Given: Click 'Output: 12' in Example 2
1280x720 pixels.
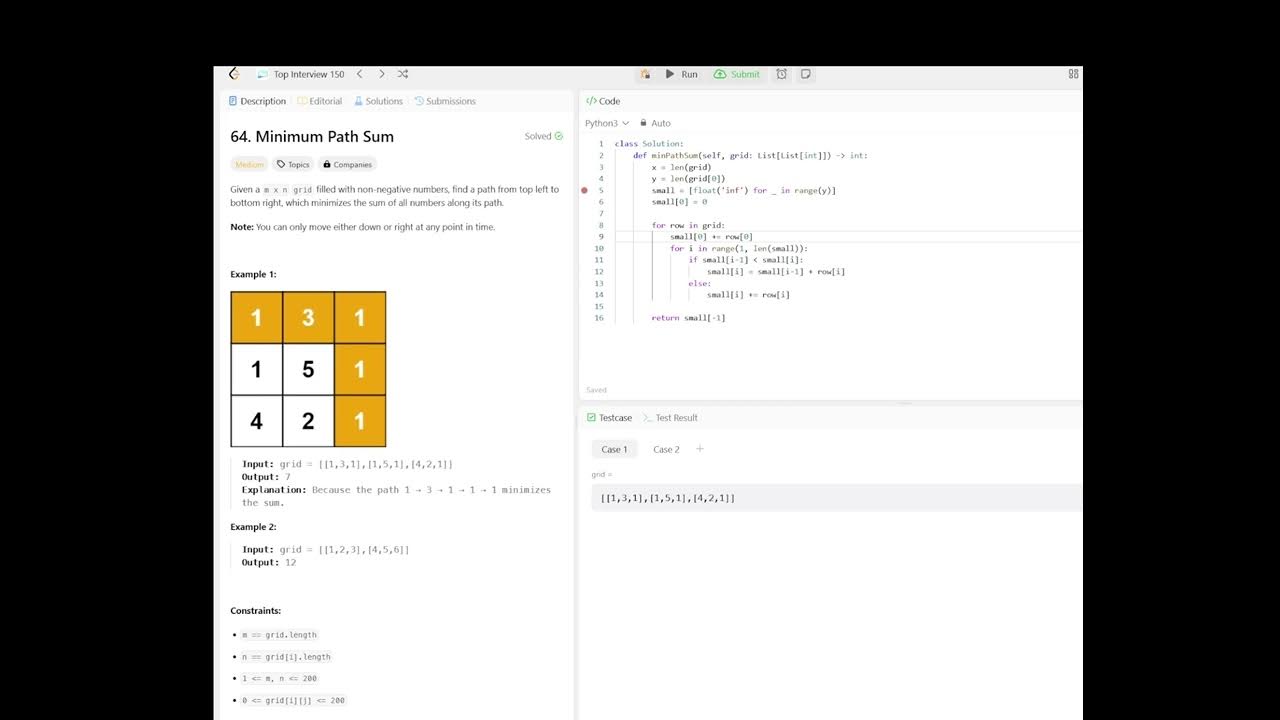Looking at the screenshot, I should pyautogui.click(x=269, y=563).
